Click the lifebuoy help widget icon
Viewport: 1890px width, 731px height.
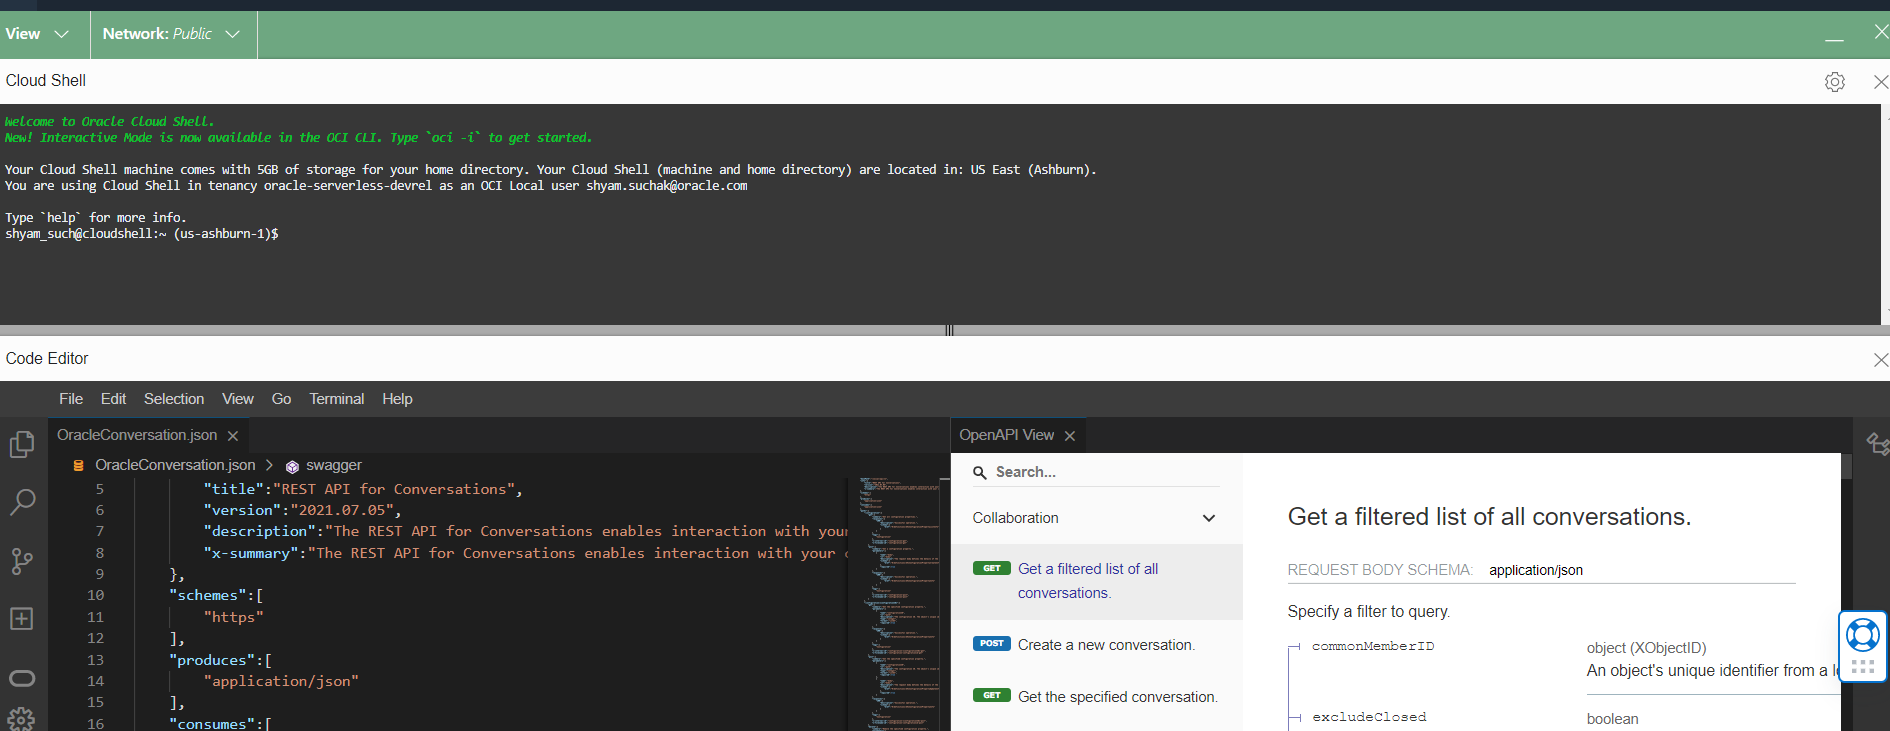click(x=1862, y=634)
